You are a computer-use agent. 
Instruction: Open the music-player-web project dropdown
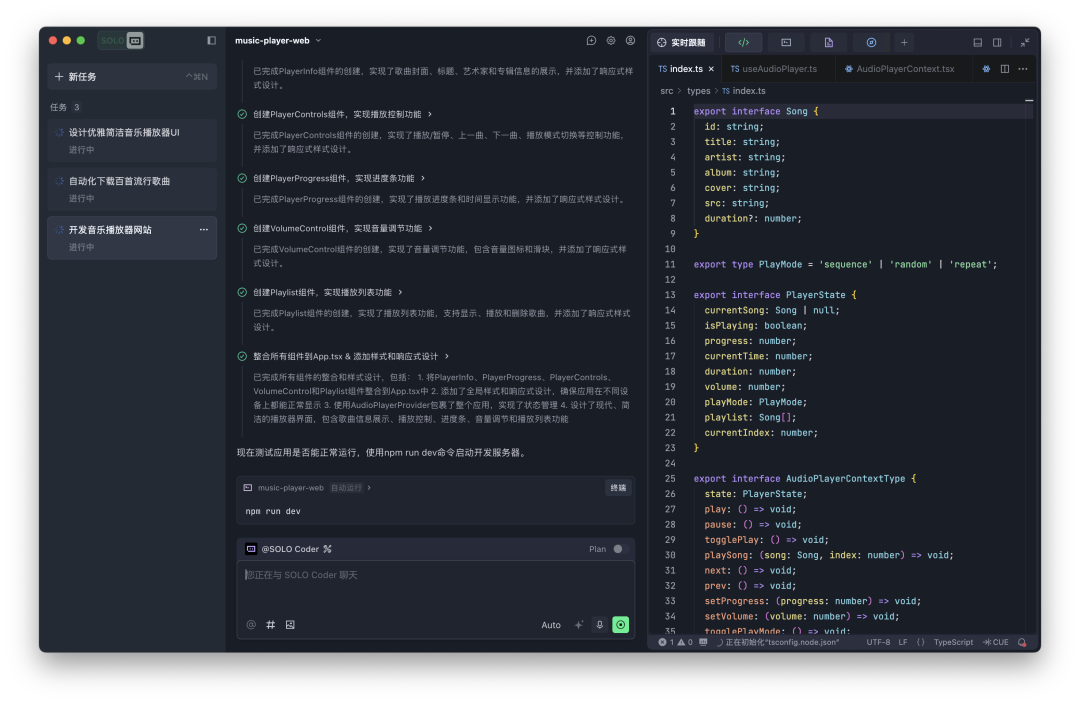pos(278,41)
